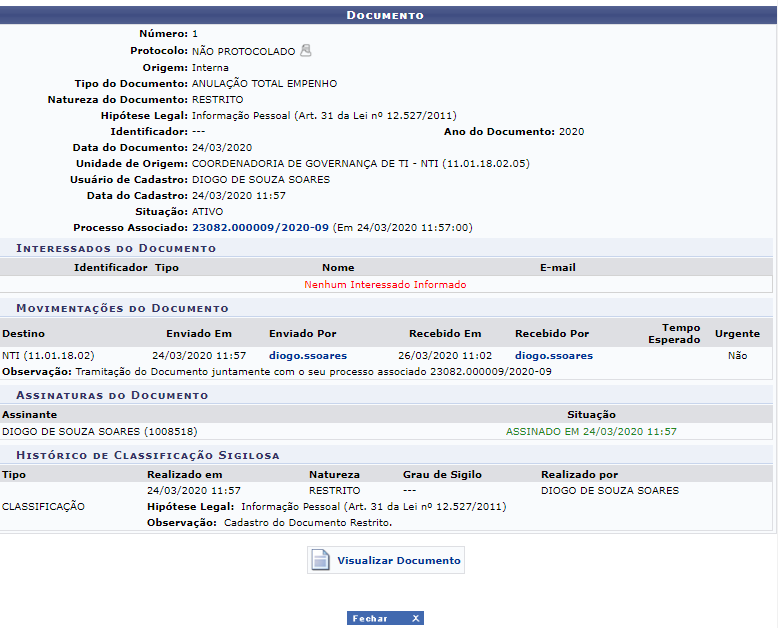Click the X icon on the Fechar bar
This screenshot has width=778, height=628.
416,619
